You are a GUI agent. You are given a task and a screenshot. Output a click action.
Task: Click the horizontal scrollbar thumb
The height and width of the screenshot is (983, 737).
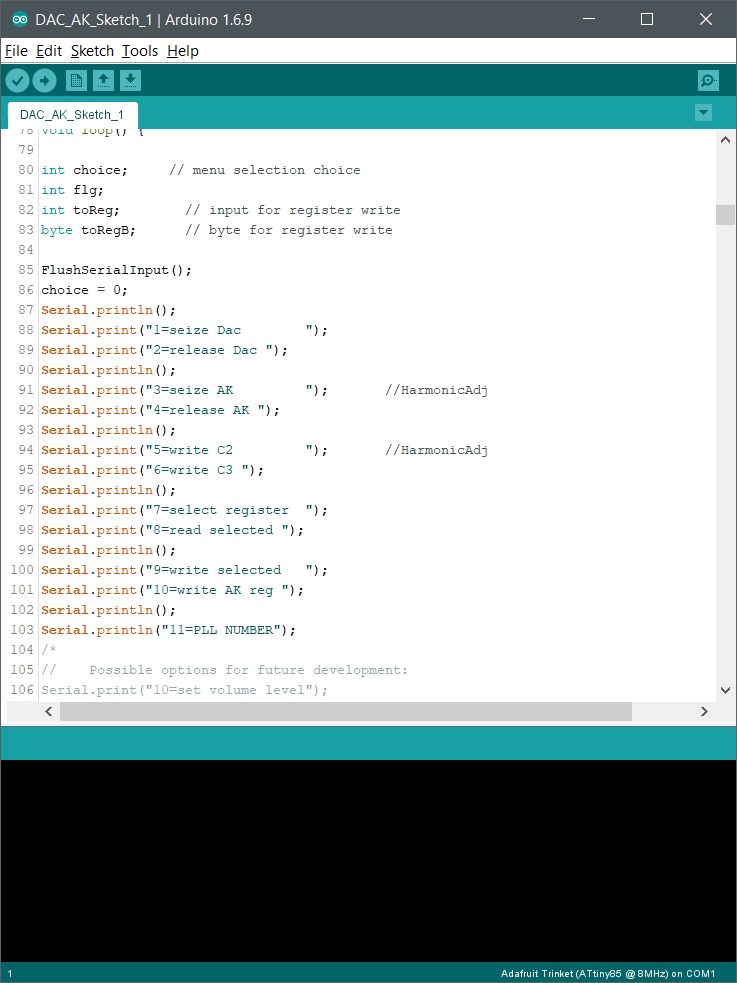[346, 712]
